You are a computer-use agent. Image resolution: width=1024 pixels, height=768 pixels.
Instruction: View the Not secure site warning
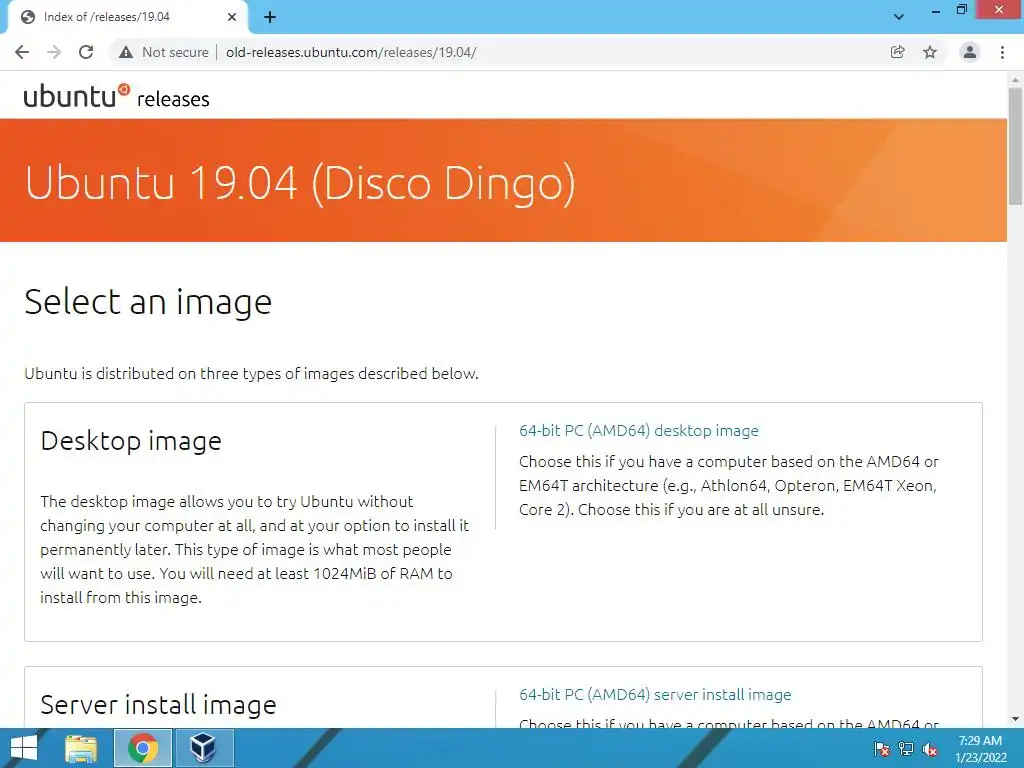(163, 52)
